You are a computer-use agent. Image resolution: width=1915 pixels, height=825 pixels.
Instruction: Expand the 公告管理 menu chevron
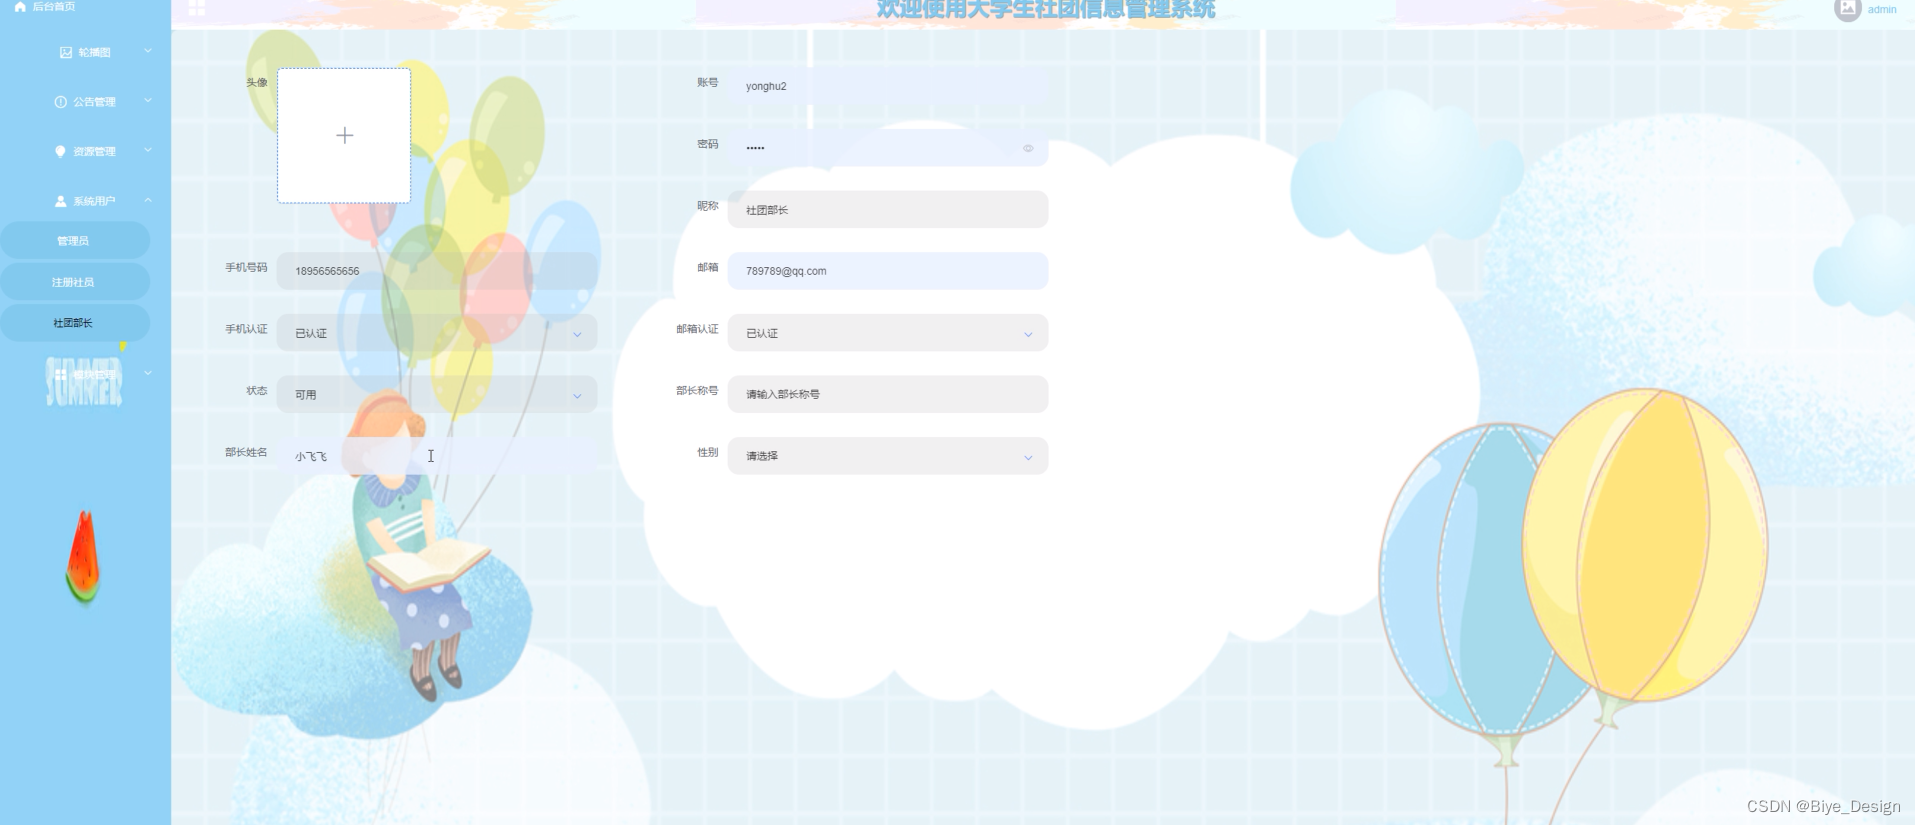pyautogui.click(x=148, y=101)
